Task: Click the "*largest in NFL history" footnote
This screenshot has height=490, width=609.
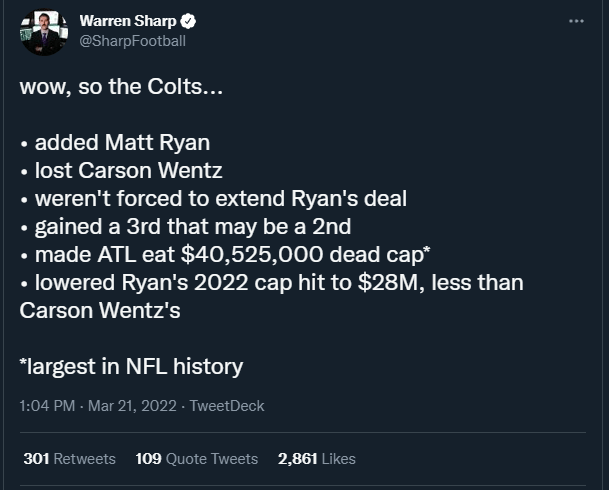Action: [131, 366]
